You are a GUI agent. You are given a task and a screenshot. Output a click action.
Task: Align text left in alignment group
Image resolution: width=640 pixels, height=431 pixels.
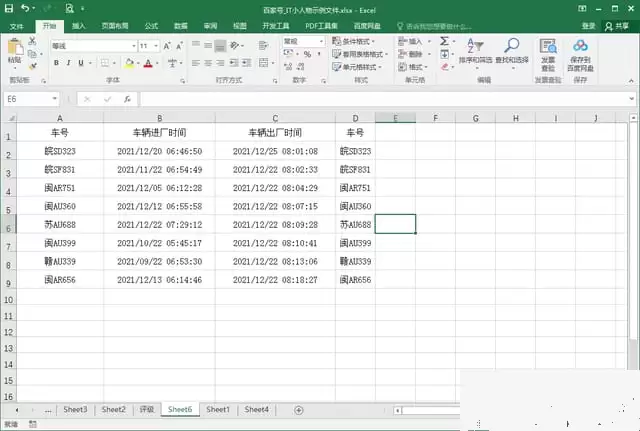point(196,63)
